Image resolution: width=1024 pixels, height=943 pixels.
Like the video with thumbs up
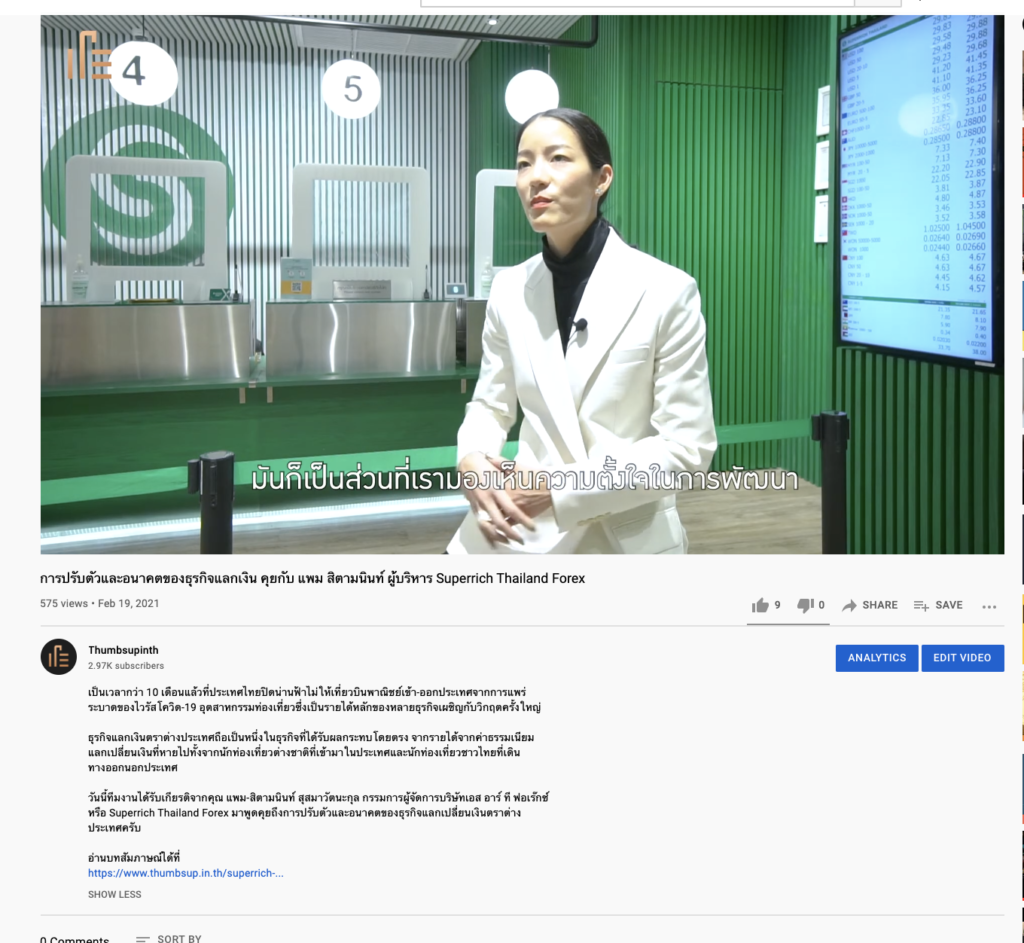point(761,605)
